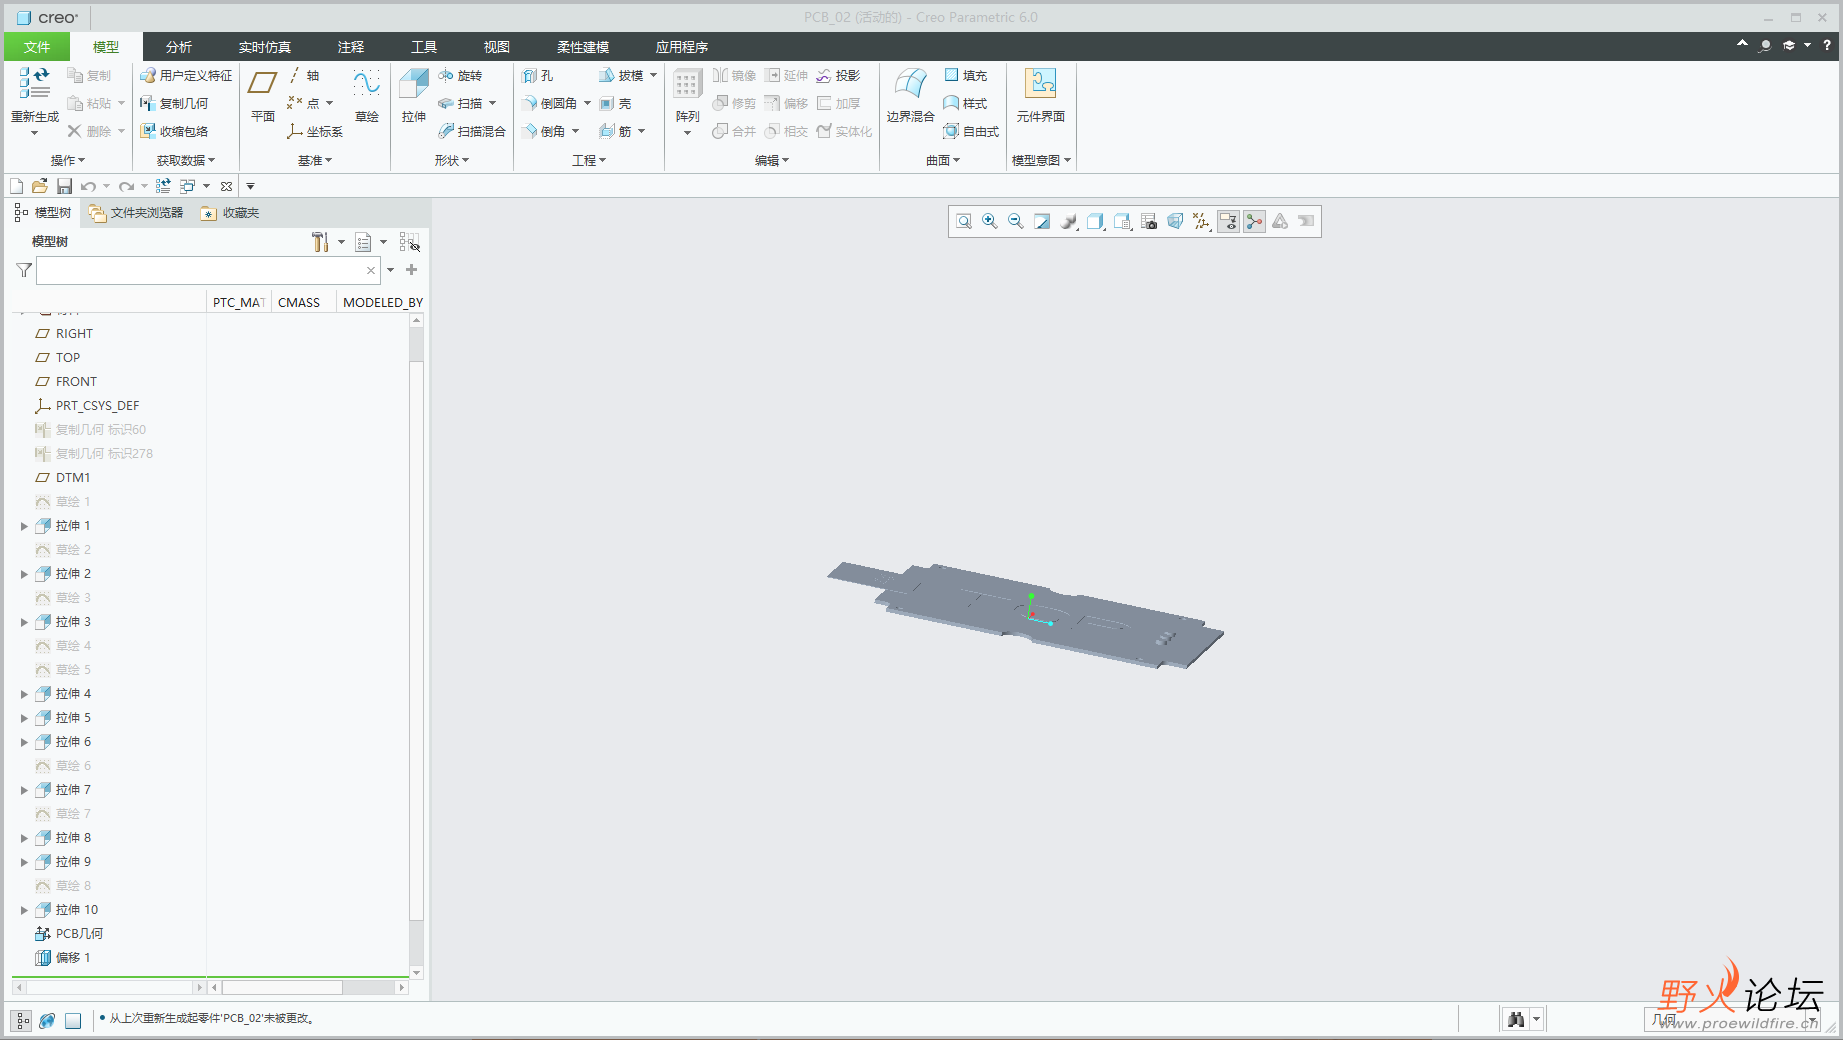Choose the Sweep (扫描) tool
The height and width of the screenshot is (1040, 1843).
[x=460, y=104]
